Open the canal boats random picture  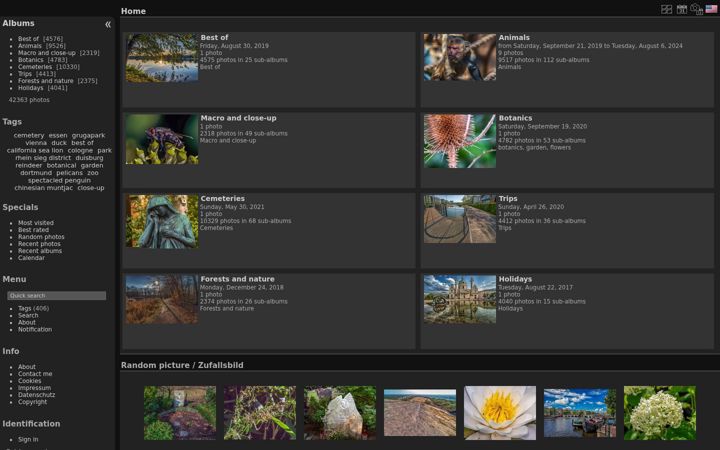pyautogui.click(x=580, y=413)
